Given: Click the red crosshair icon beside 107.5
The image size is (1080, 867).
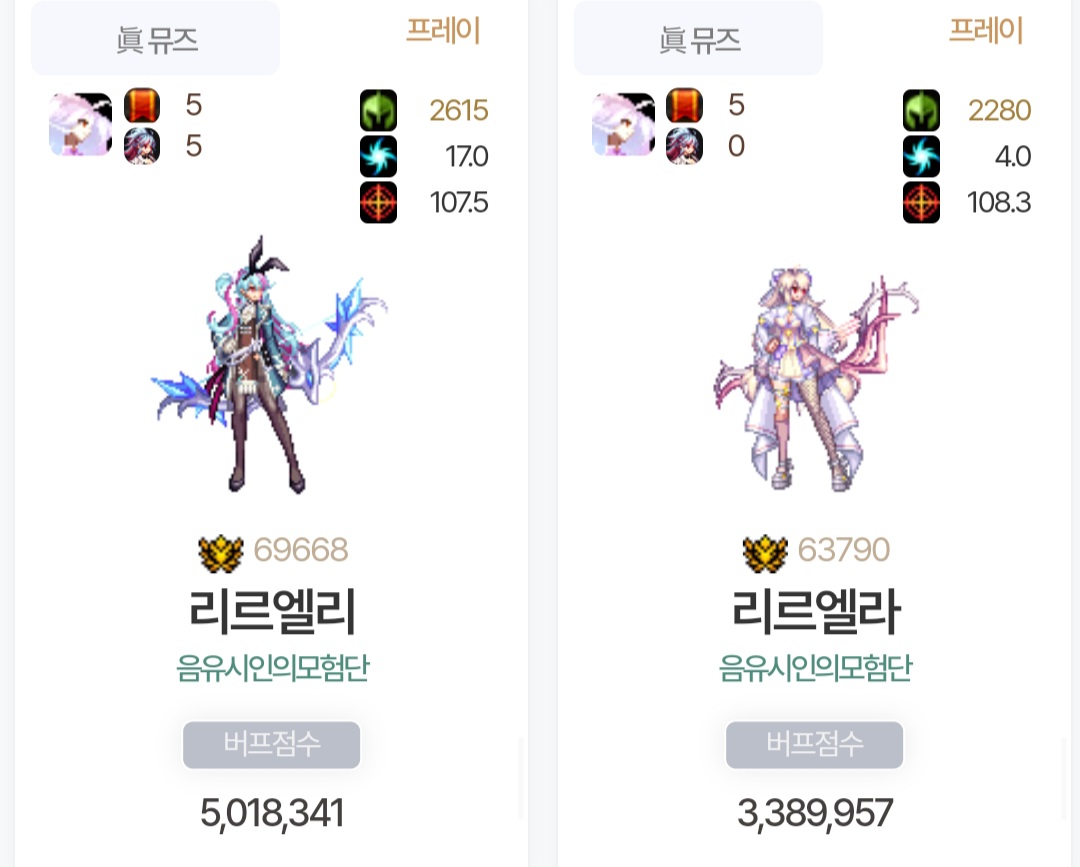Looking at the screenshot, I should tap(378, 202).
